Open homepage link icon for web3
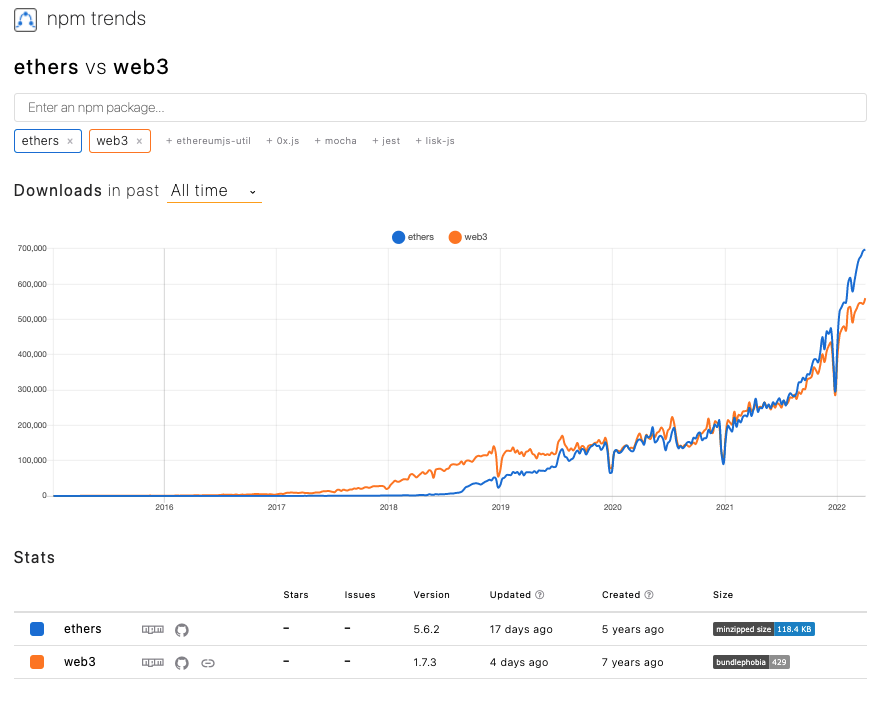The width and height of the screenshot is (879, 702). 208,663
